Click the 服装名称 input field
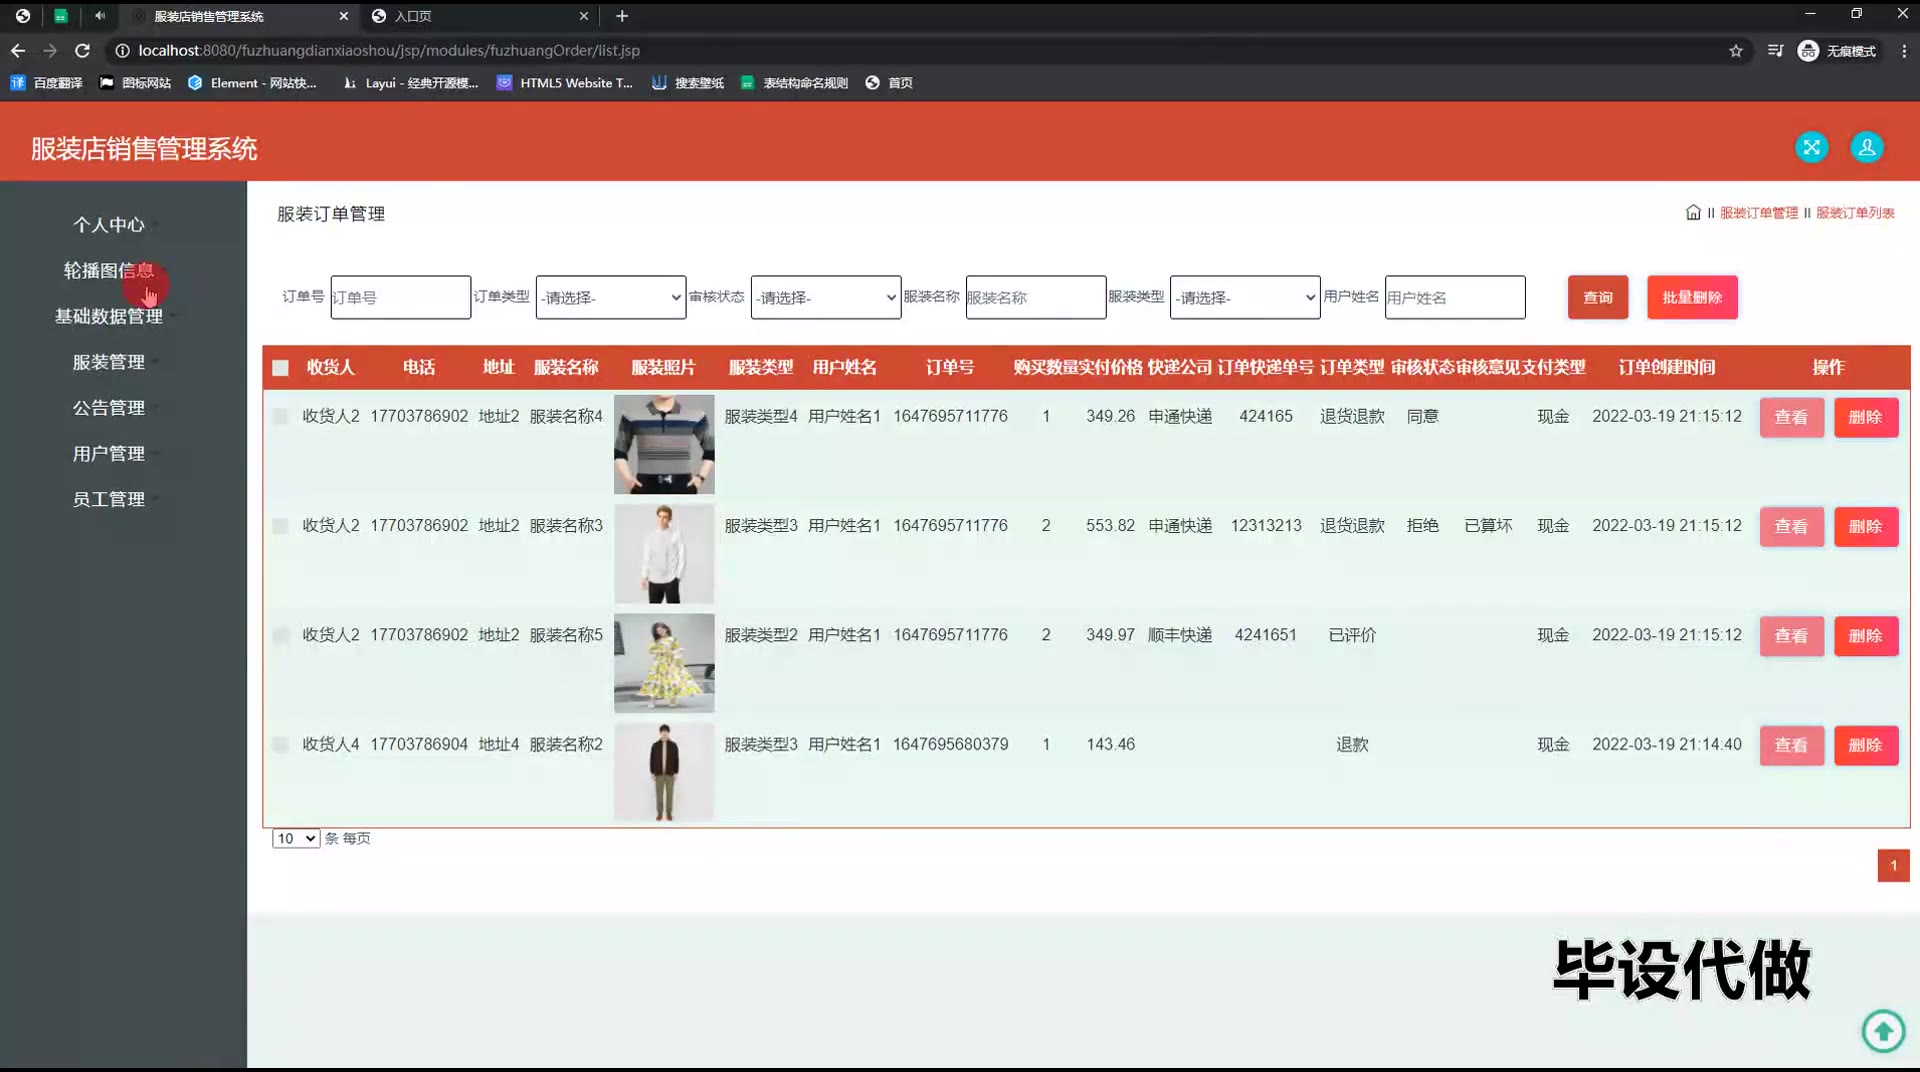 (1036, 297)
